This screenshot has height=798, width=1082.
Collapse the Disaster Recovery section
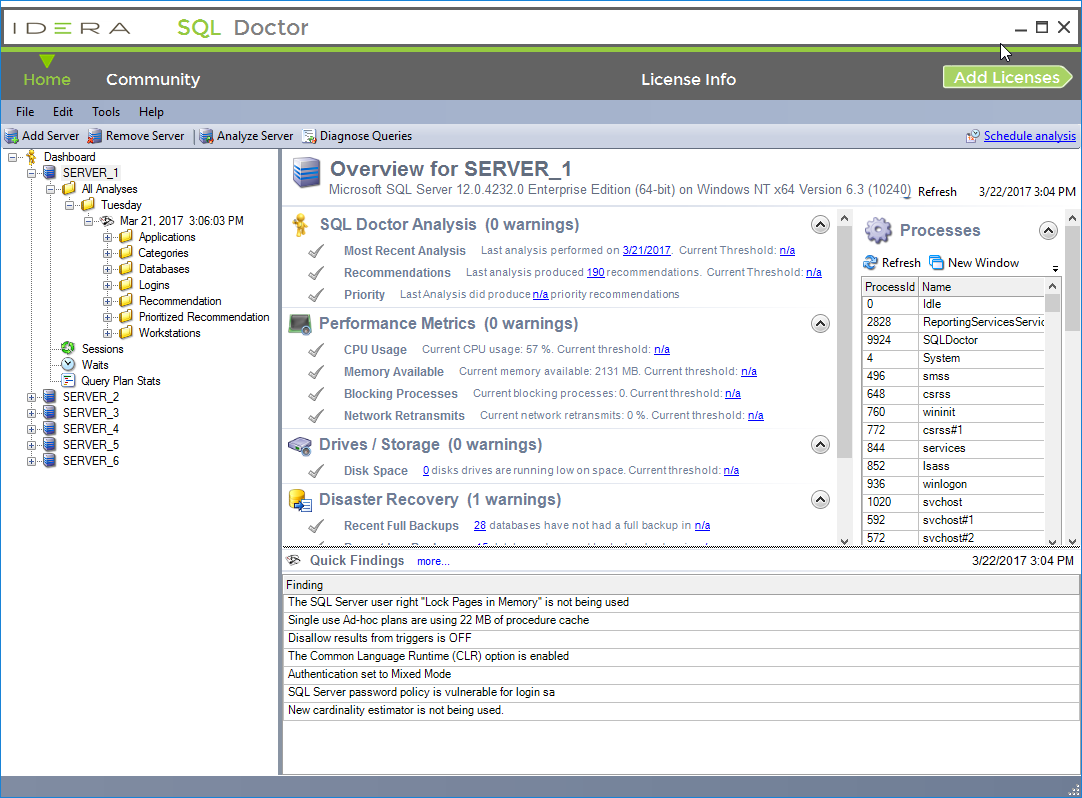point(820,500)
